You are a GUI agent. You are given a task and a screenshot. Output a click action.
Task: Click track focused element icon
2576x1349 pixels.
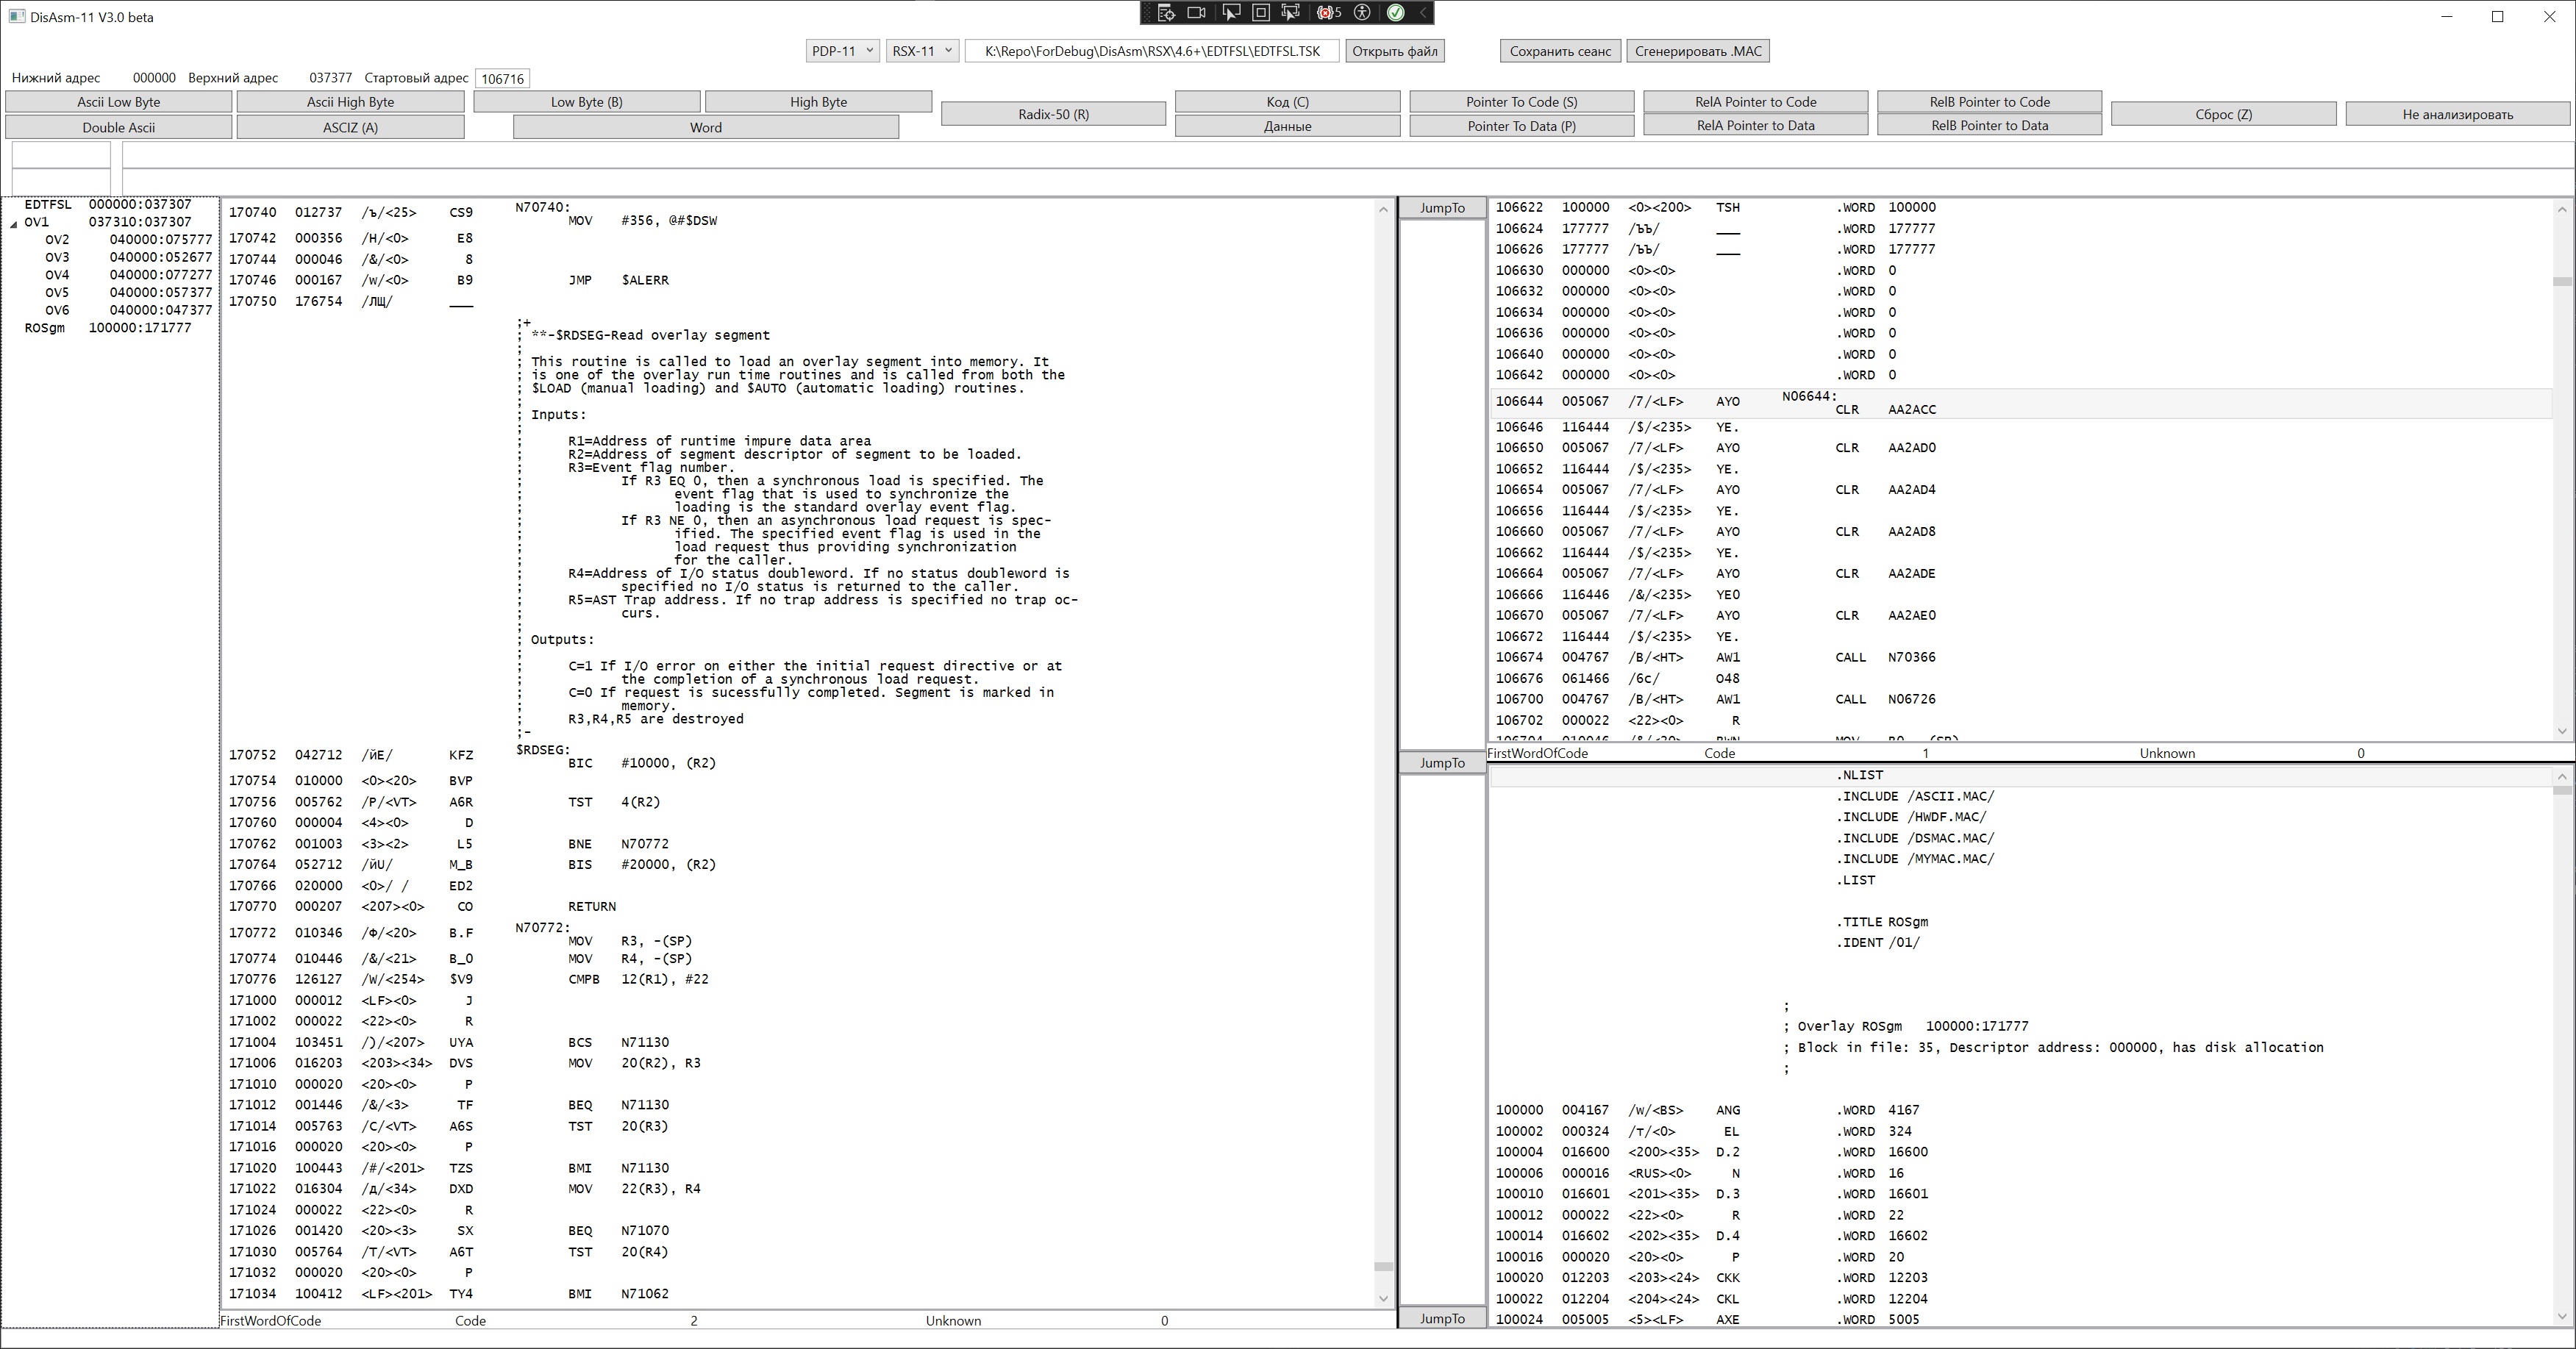click(x=1291, y=13)
